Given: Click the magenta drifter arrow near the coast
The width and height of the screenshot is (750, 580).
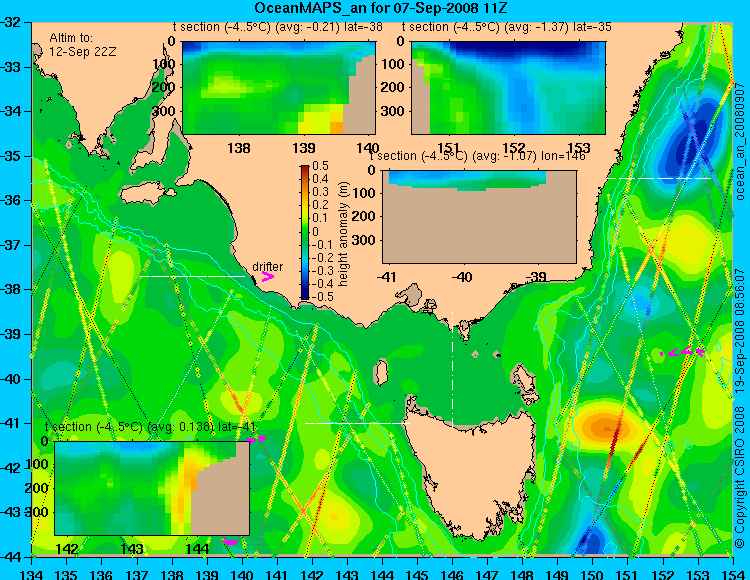Looking at the screenshot, I should pos(267,277).
